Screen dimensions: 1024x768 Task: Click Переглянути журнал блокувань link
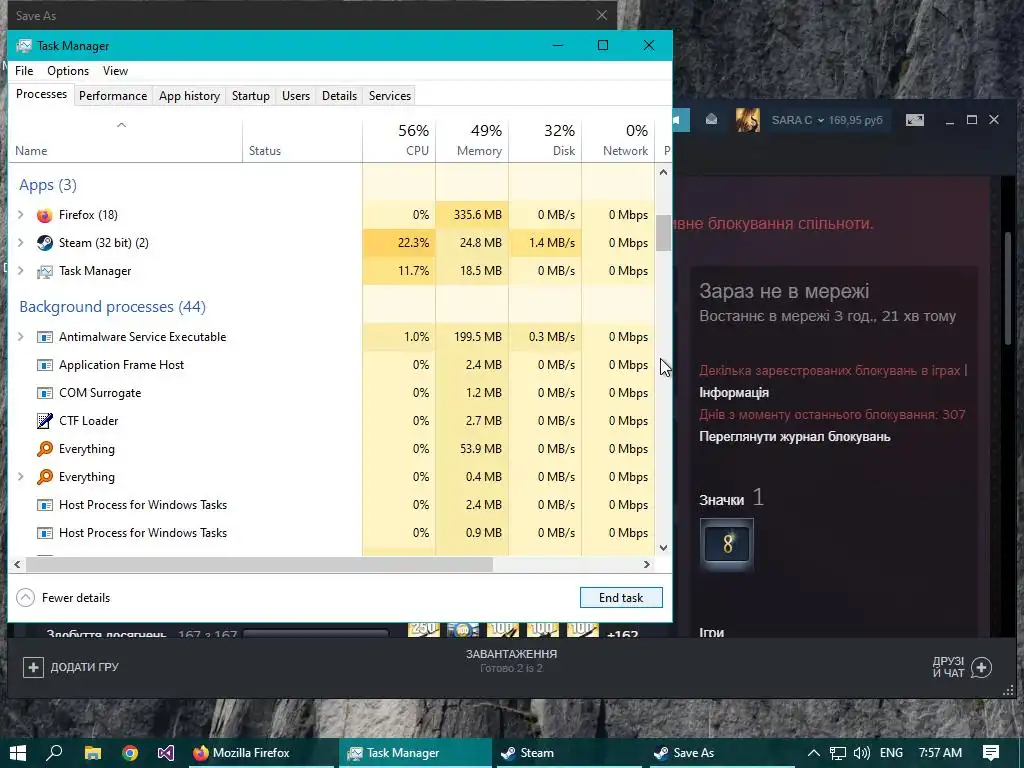[x=794, y=437]
